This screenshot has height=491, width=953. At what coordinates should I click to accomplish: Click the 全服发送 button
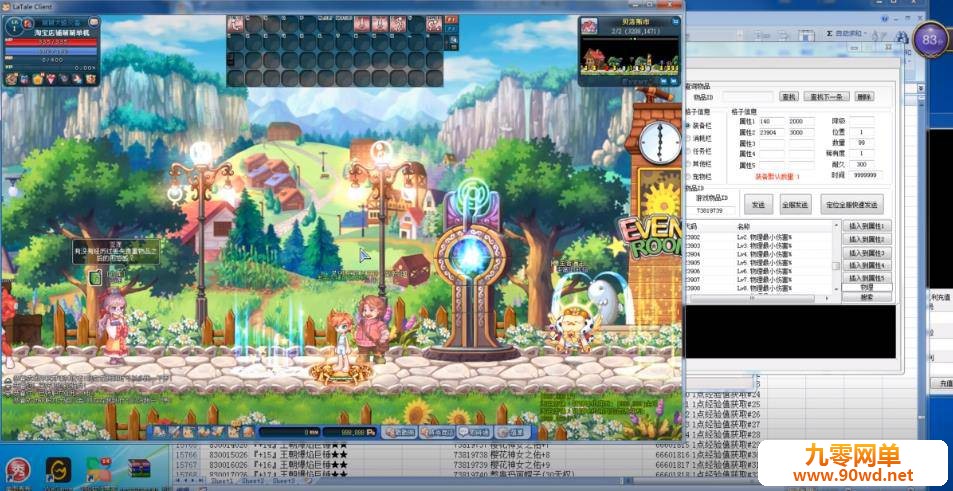coord(795,205)
